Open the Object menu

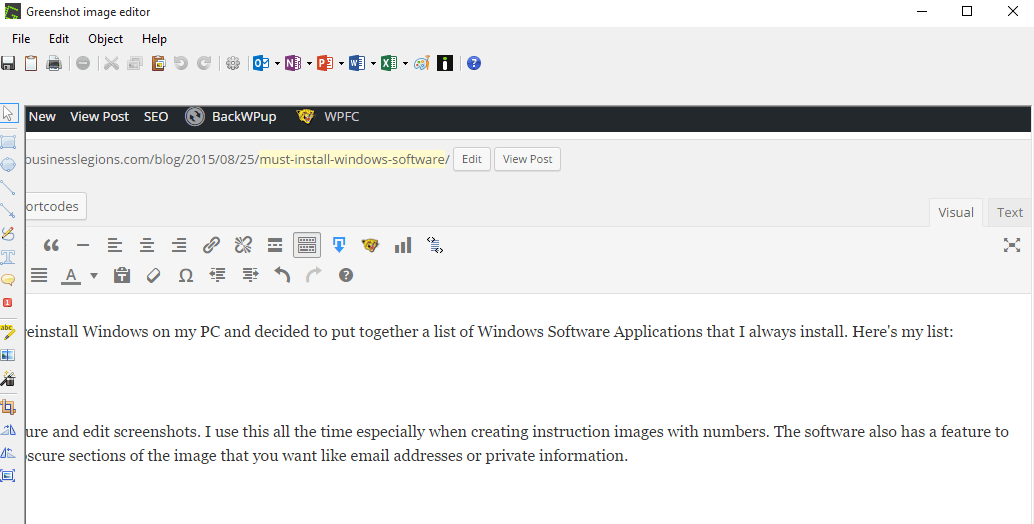105,39
